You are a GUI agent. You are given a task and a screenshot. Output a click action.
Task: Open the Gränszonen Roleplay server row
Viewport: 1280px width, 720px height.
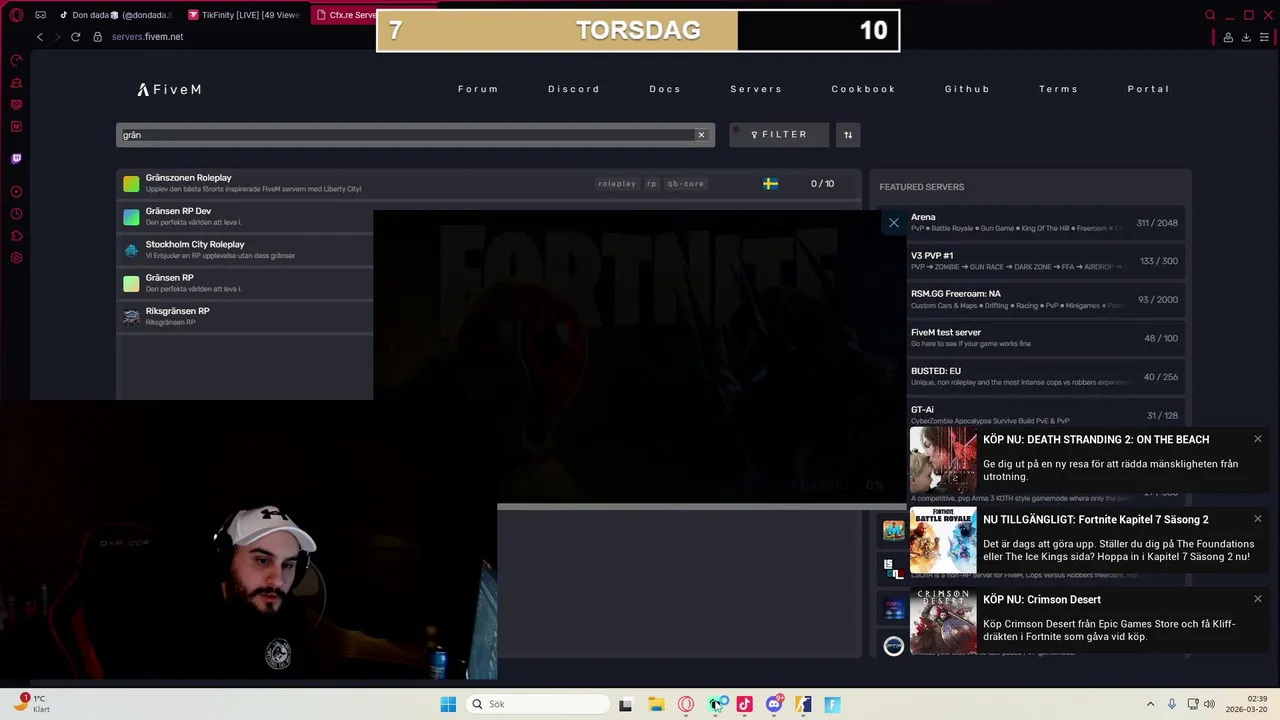489,184
